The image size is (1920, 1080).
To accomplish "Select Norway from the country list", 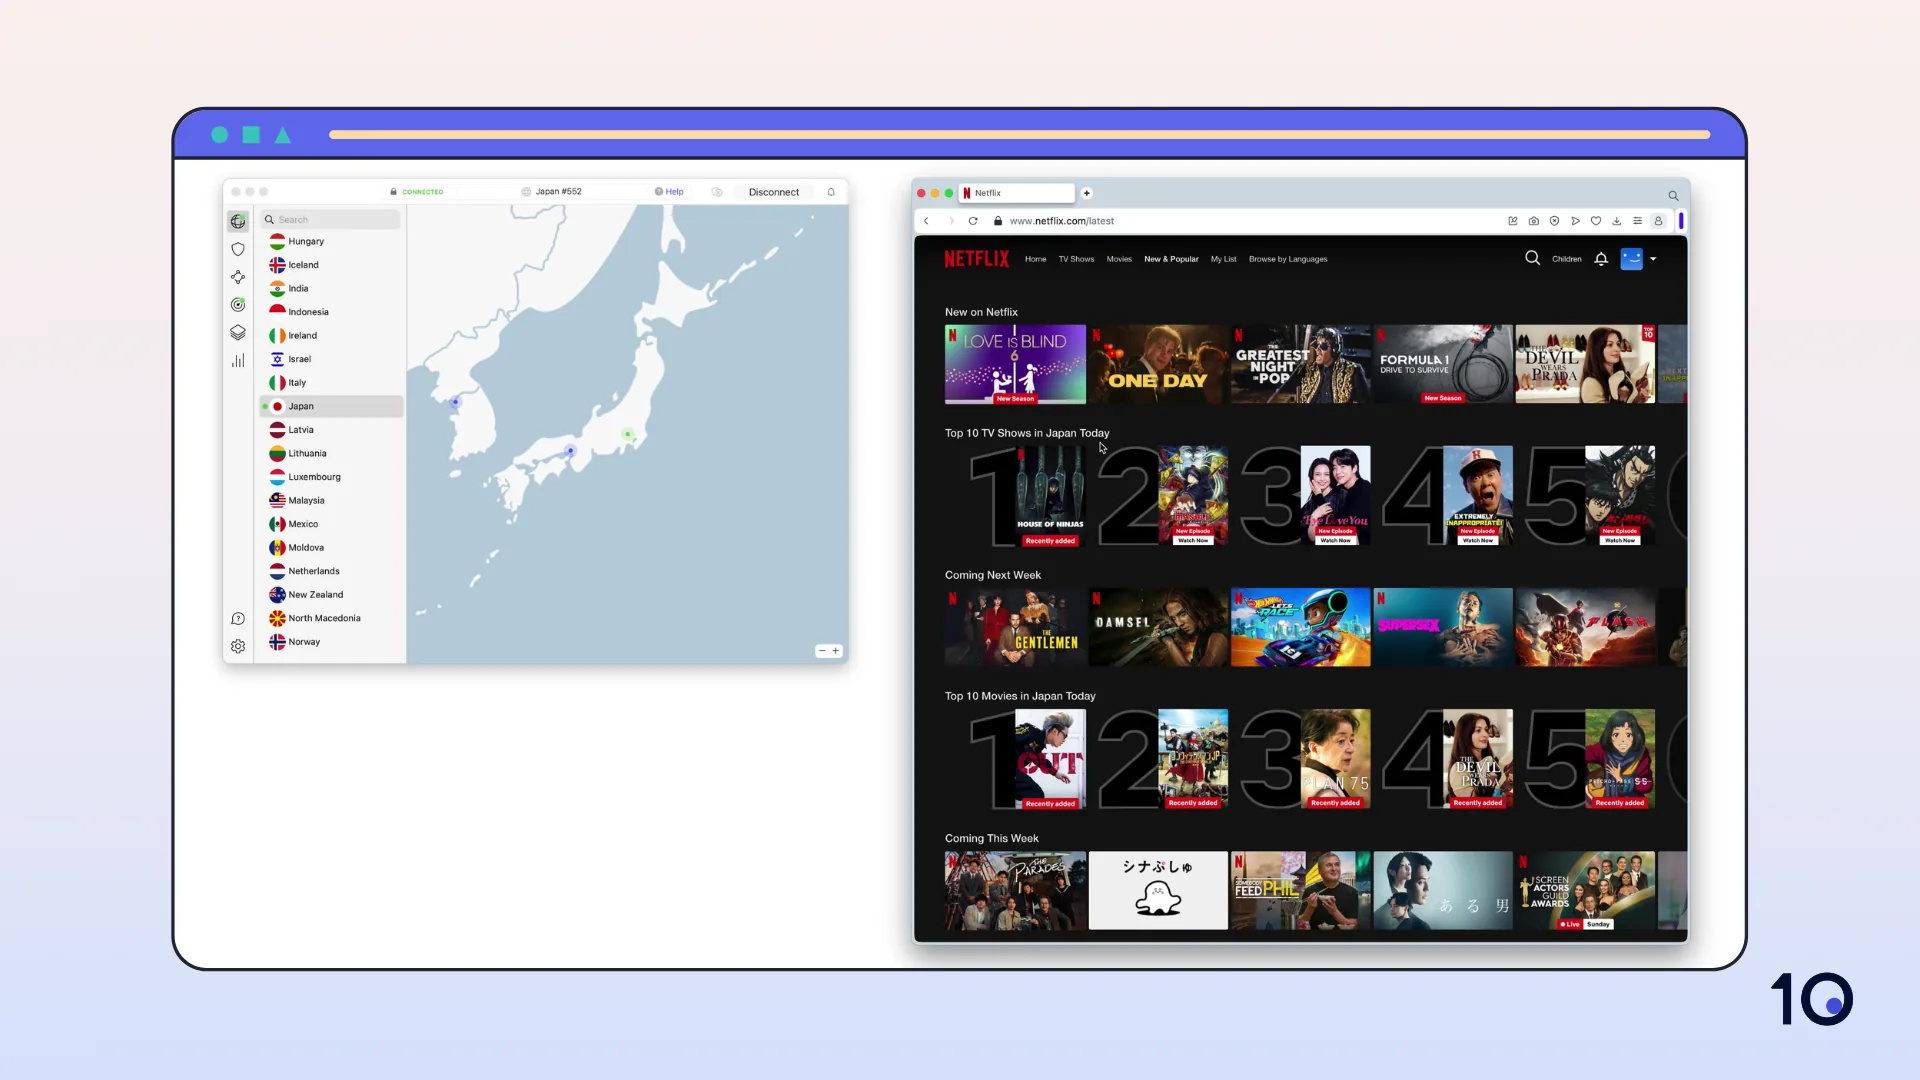I will point(304,642).
